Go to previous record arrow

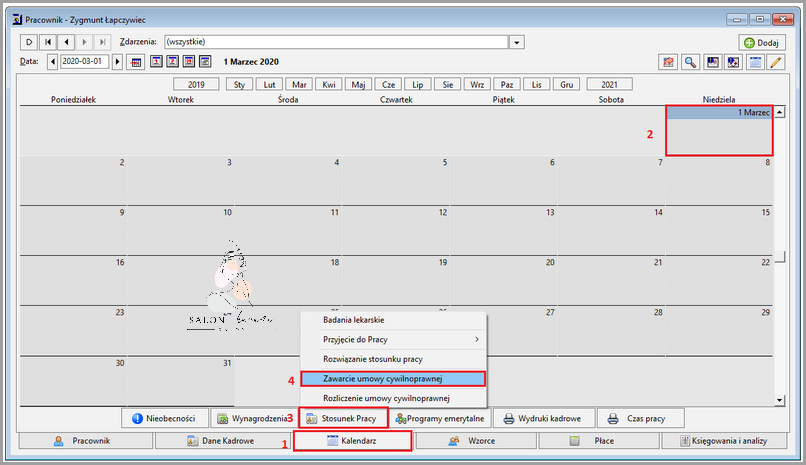[66, 42]
